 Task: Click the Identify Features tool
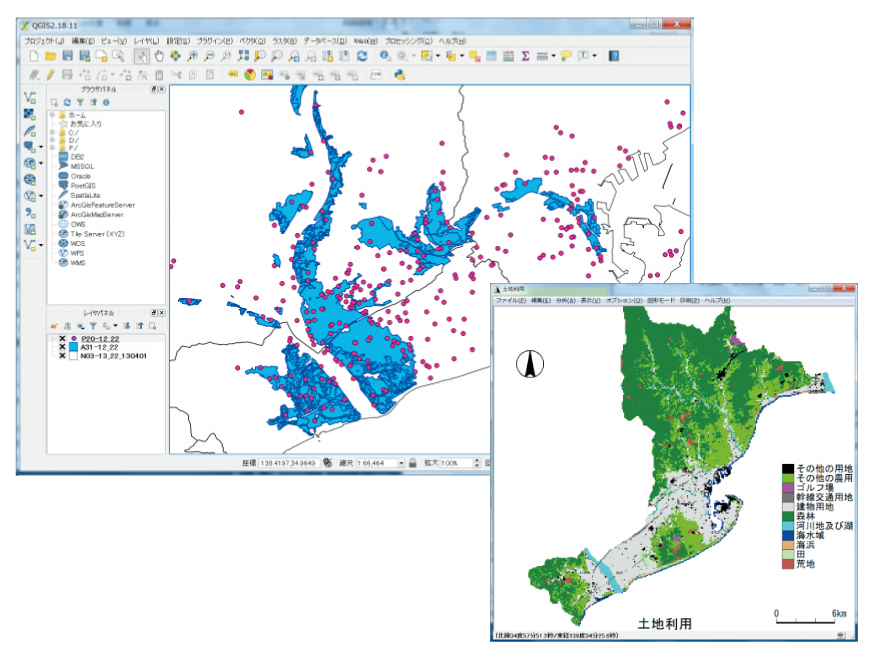point(385,56)
